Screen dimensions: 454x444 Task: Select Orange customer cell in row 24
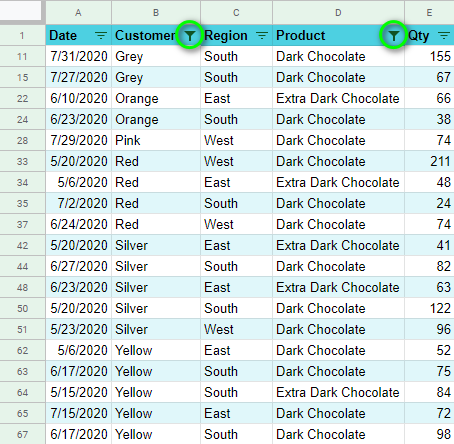[x=156, y=119]
